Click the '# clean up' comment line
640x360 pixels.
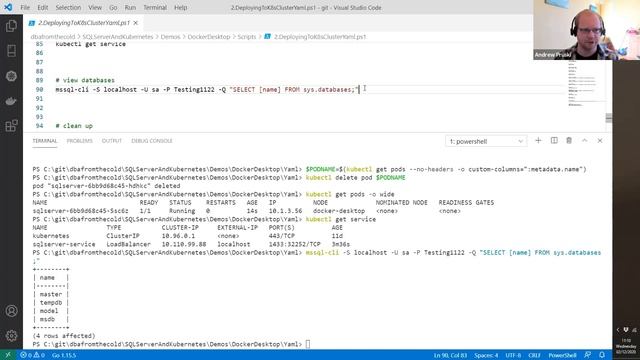(x=74, y=126)
